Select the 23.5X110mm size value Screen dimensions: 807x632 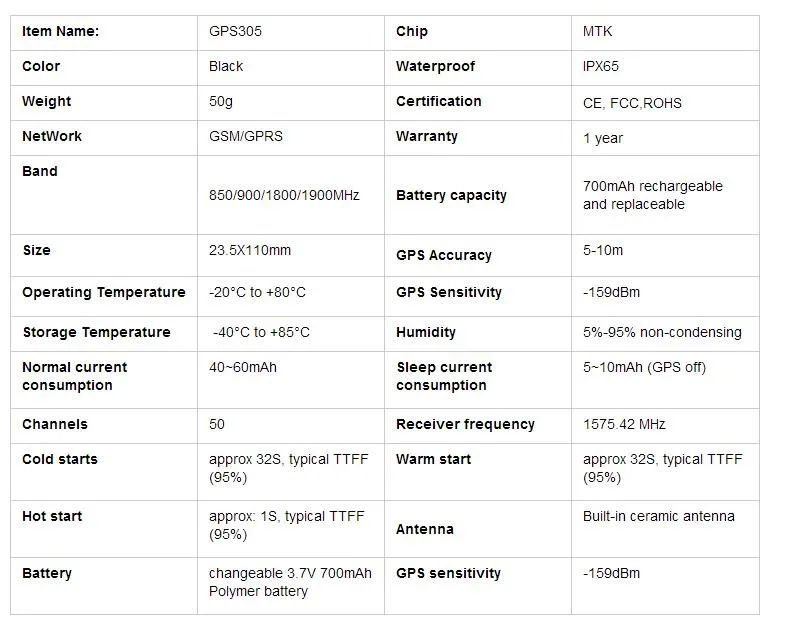tap(250, 250)
